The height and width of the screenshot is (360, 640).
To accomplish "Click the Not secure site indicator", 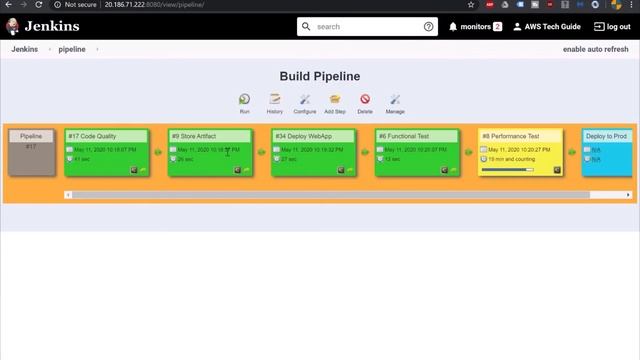I will coord(76,4).
